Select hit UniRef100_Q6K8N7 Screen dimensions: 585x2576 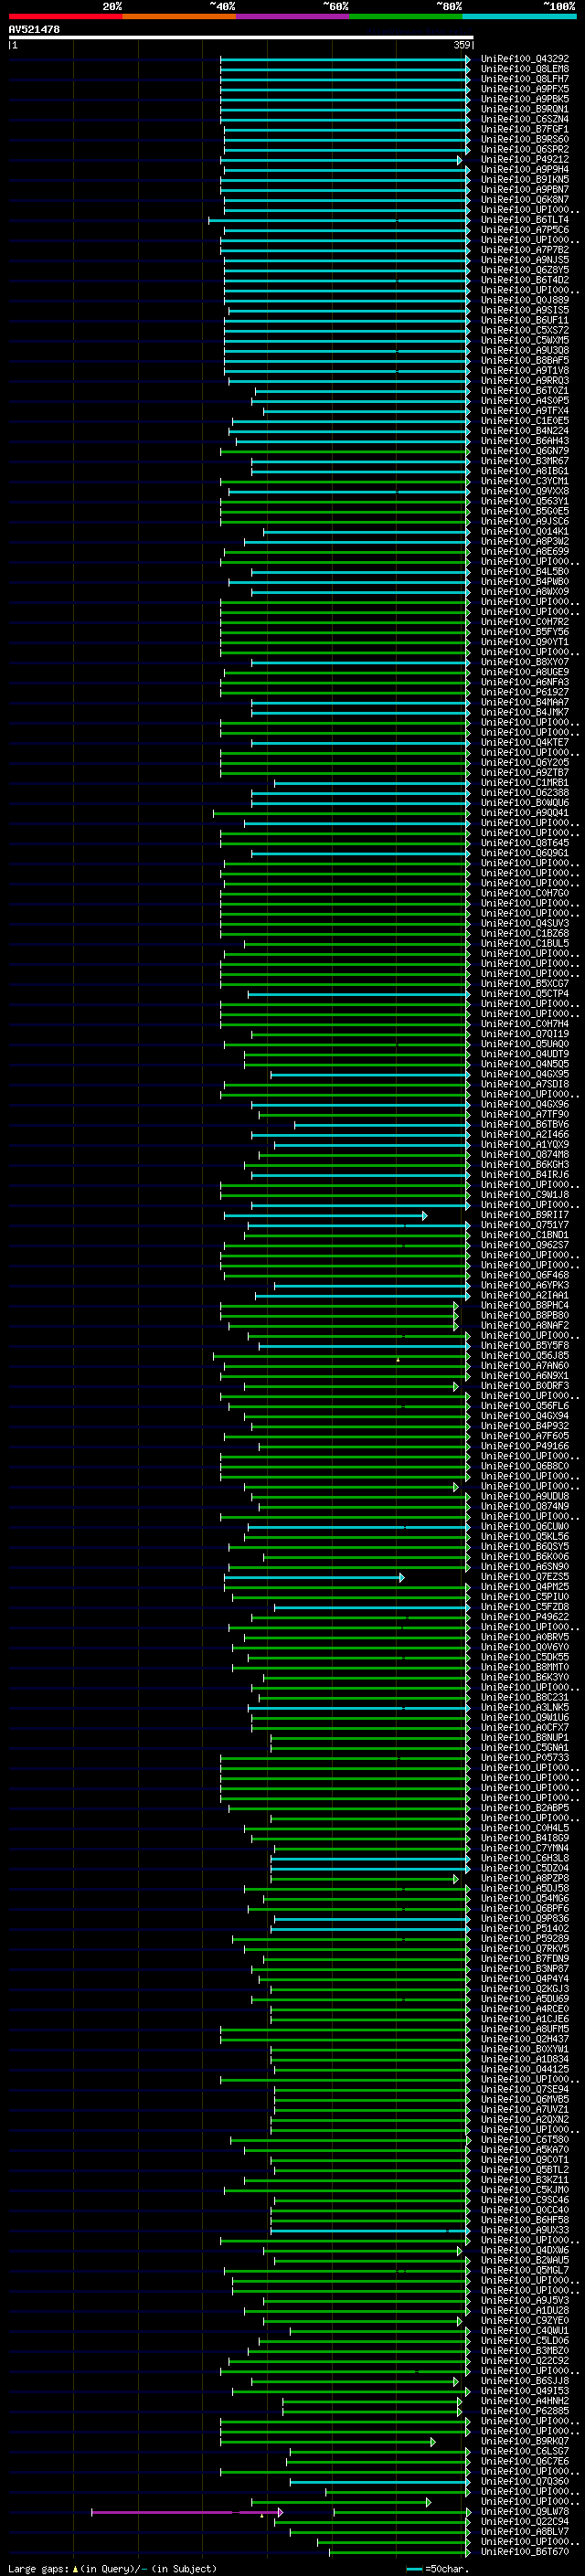pos(524,199)
